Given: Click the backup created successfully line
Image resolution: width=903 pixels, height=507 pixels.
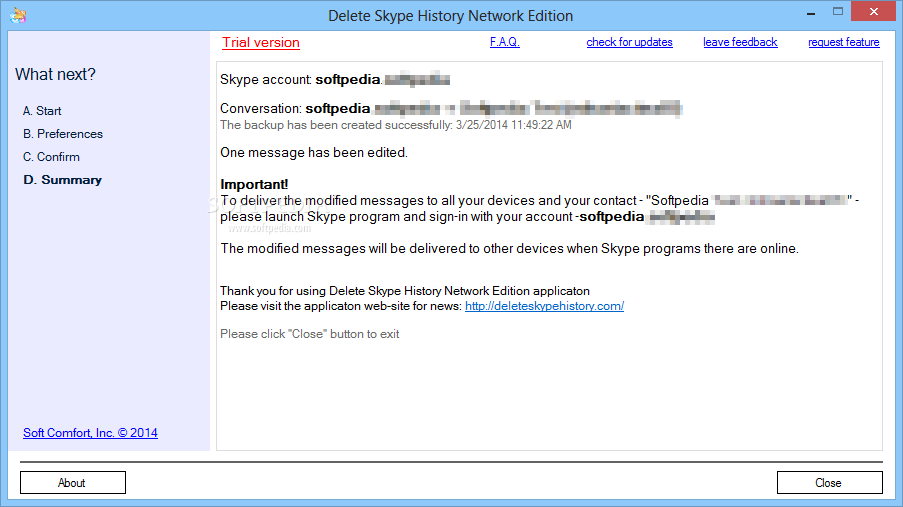Looking at the screenshot, I should (396, 125).
